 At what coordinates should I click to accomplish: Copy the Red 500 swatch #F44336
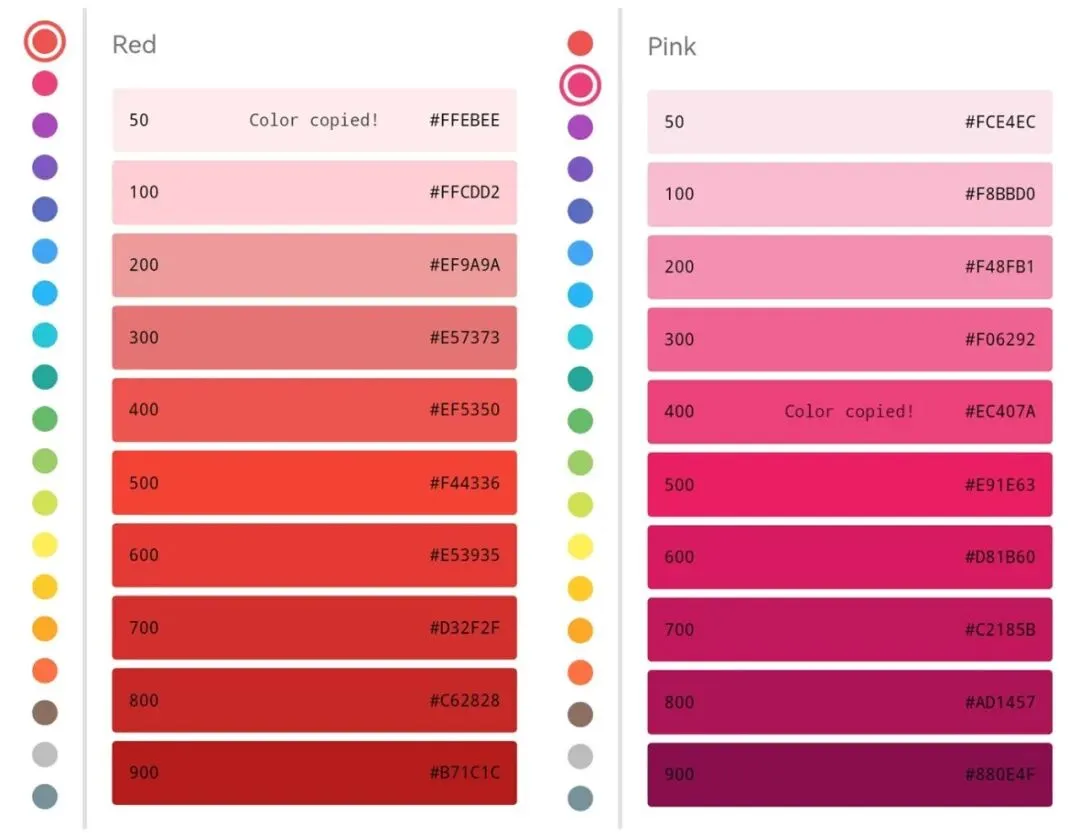314,483
